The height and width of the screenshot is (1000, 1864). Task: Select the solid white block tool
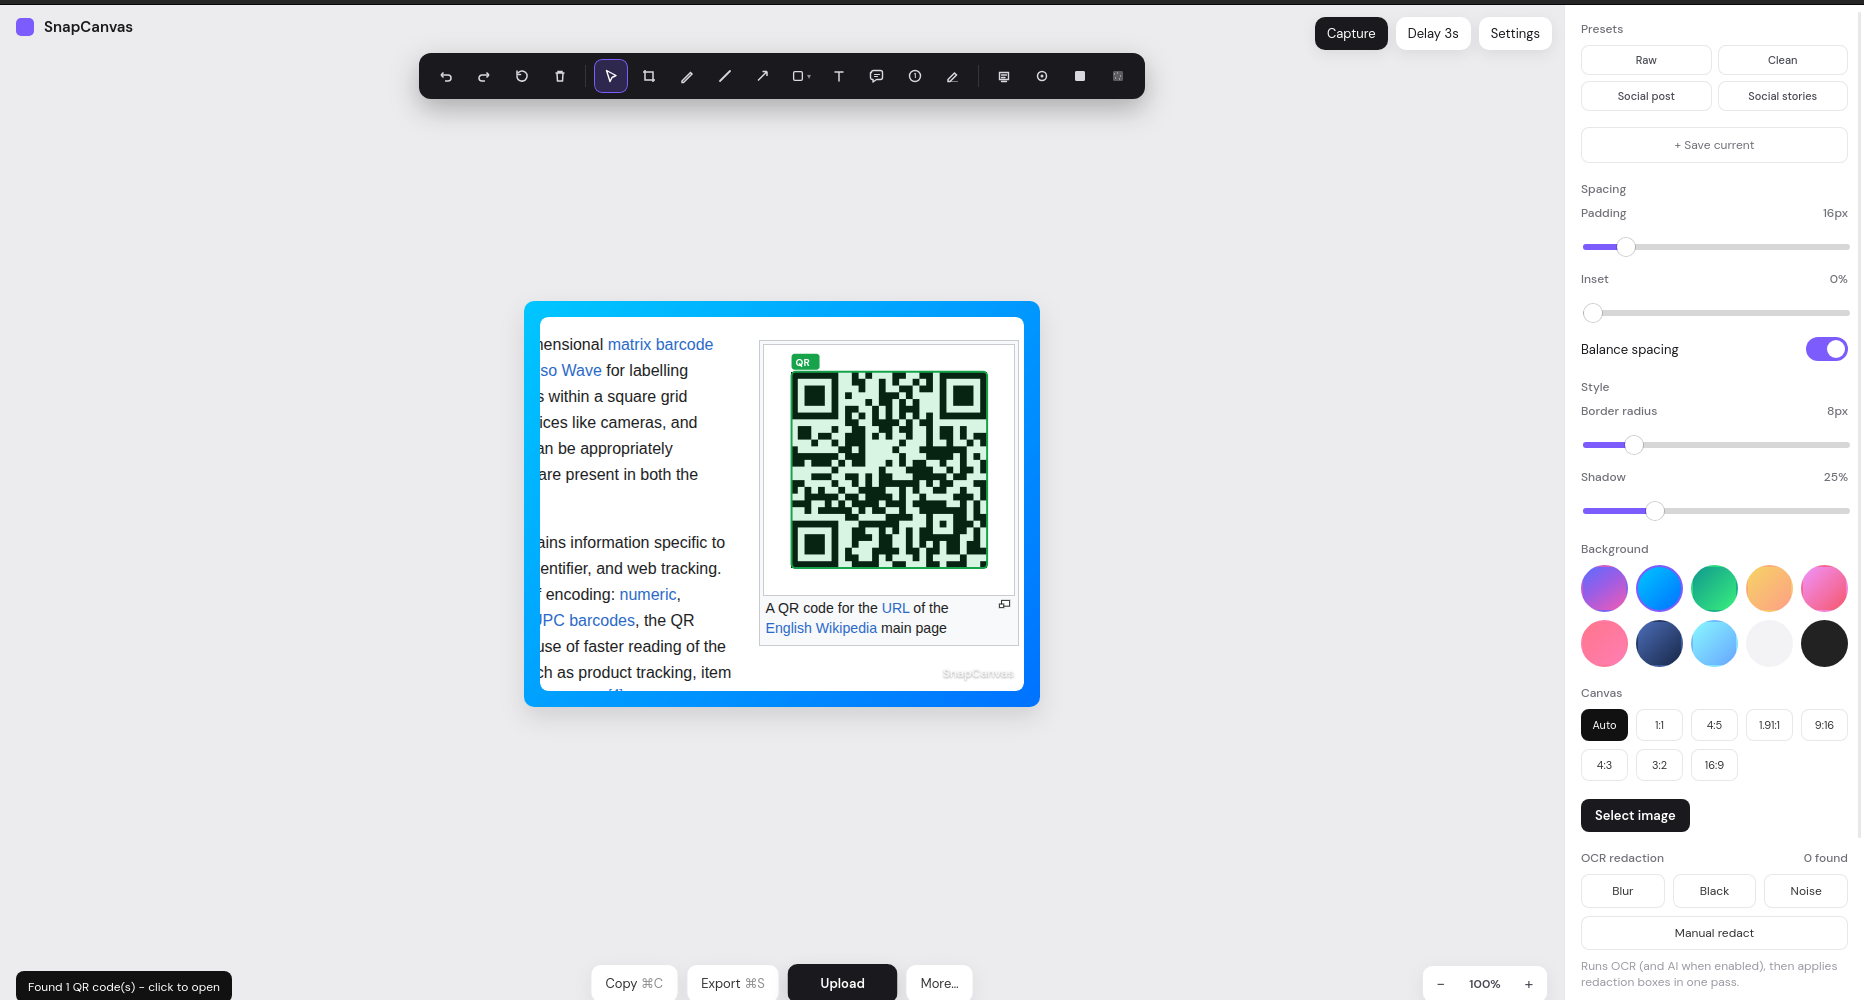point(1080,76)
